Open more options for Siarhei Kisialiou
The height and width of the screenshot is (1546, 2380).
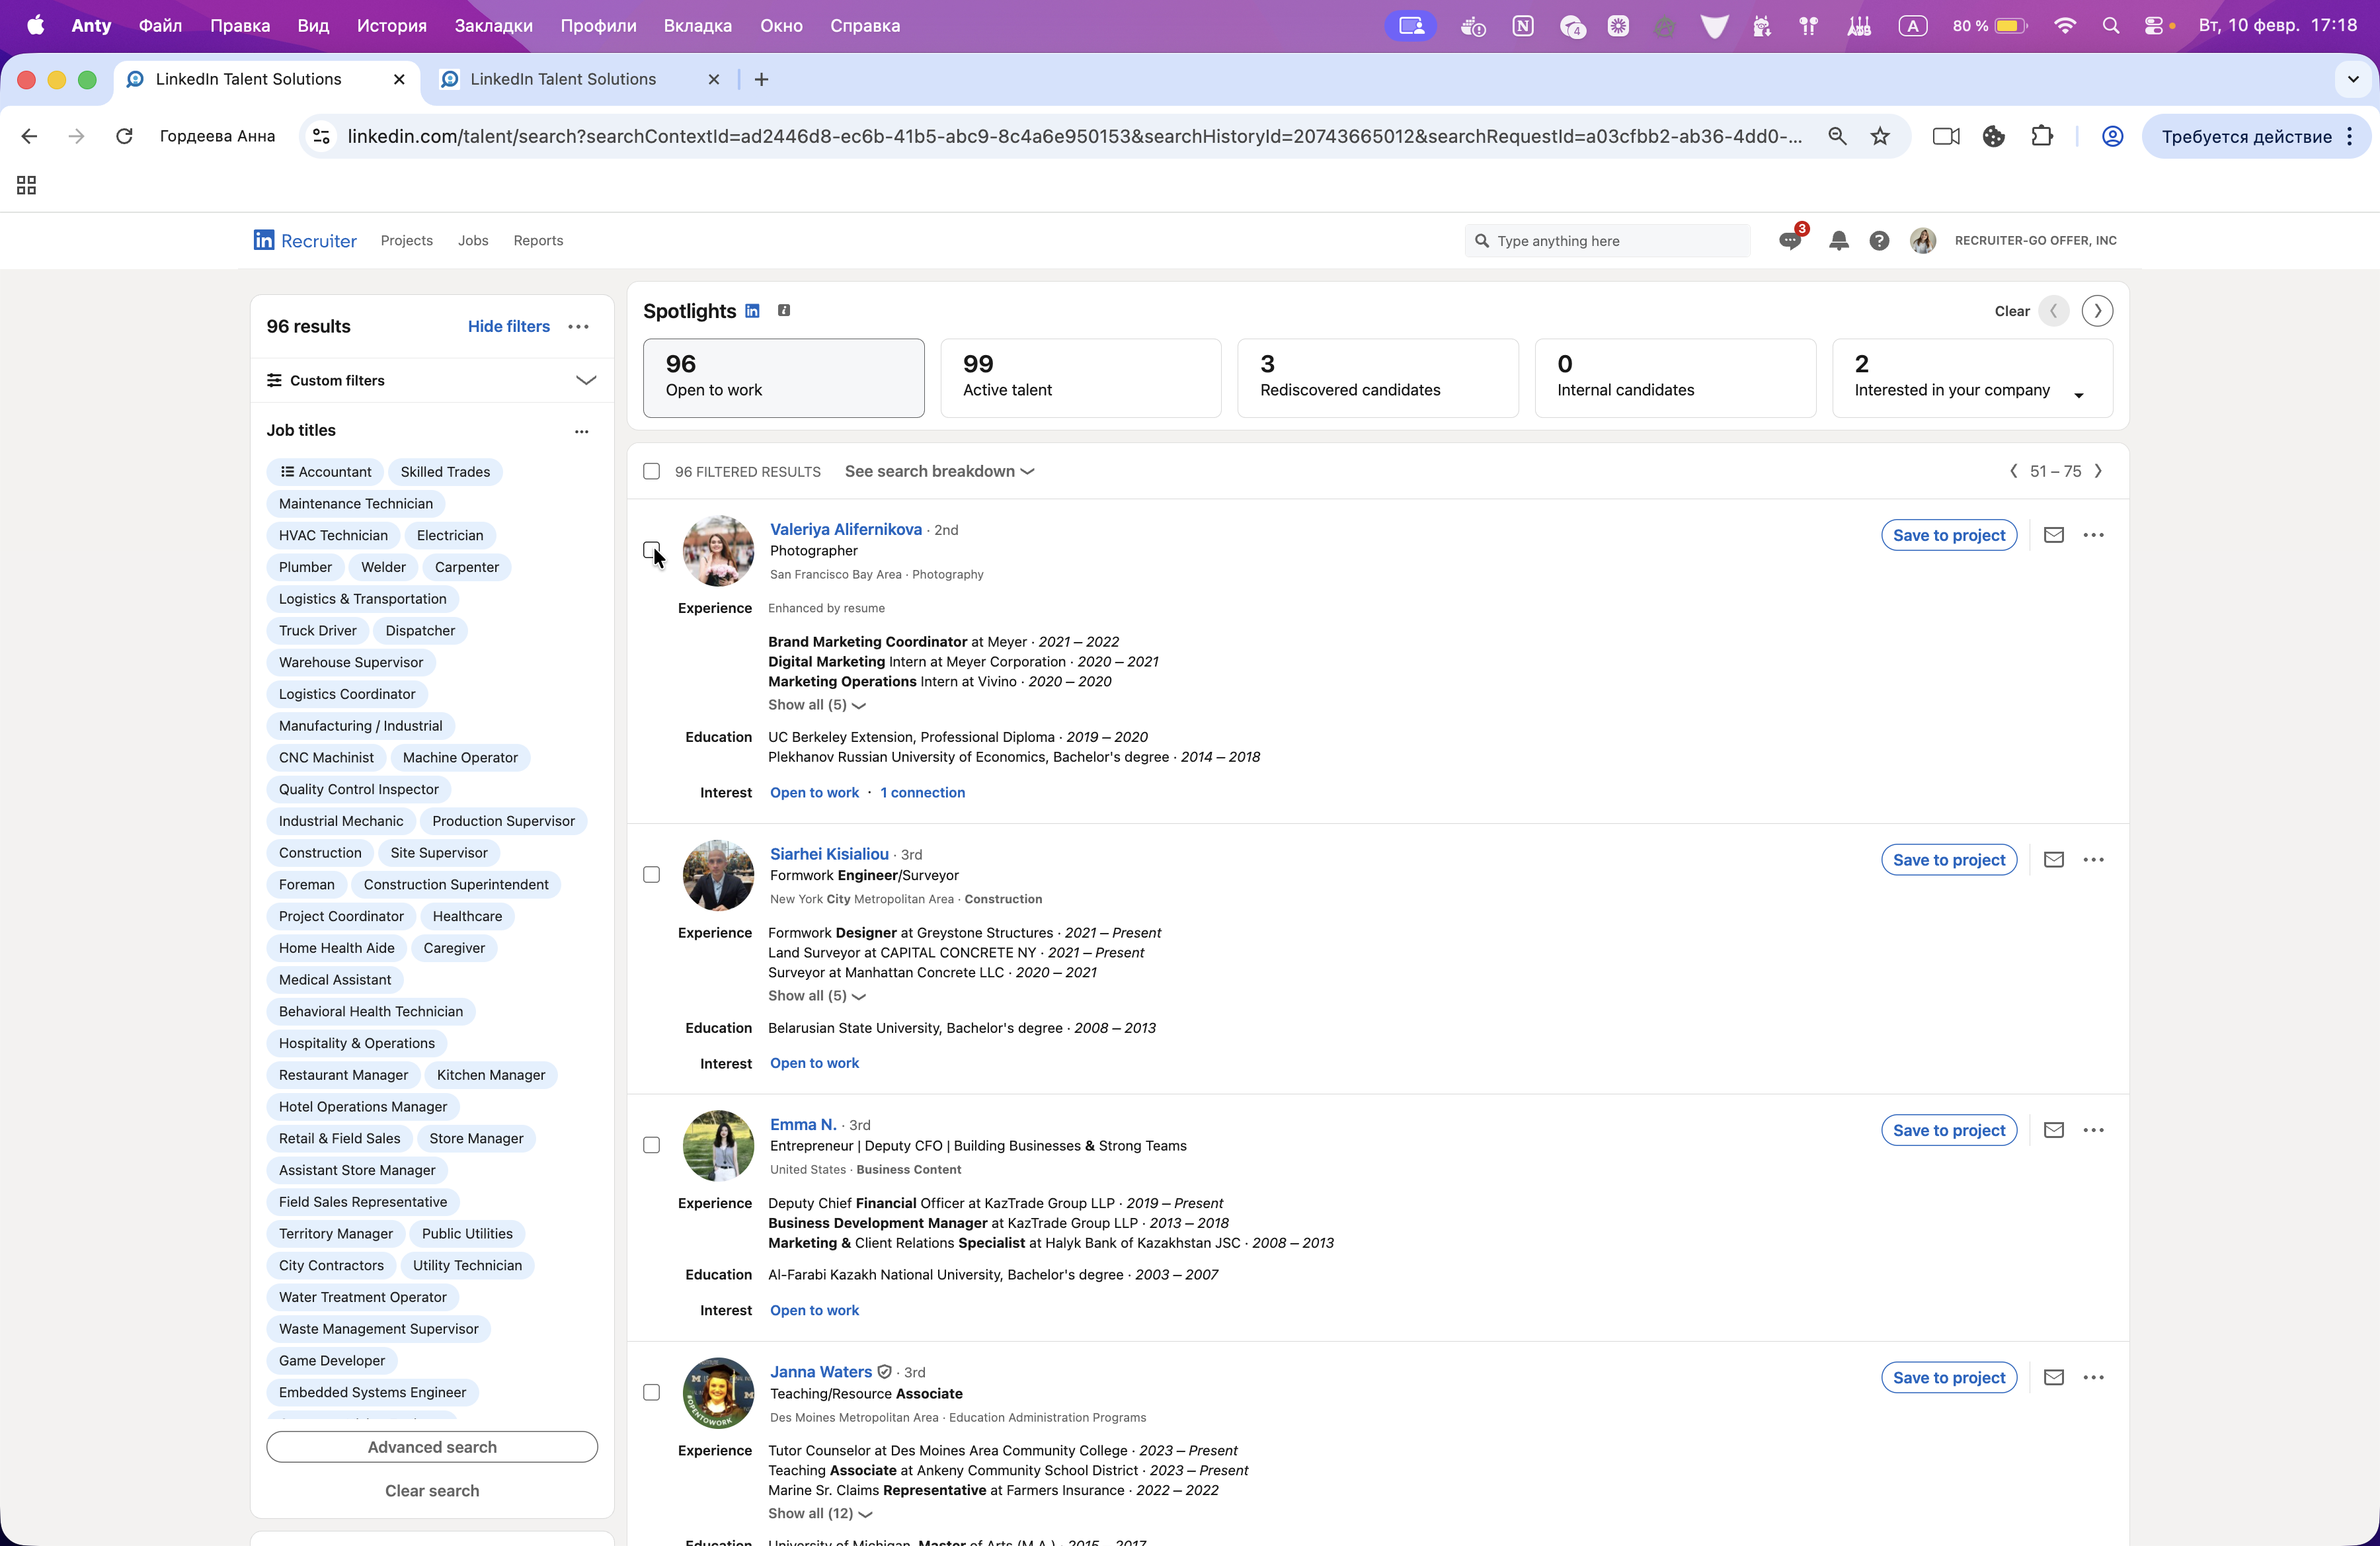click(2093, 860)
